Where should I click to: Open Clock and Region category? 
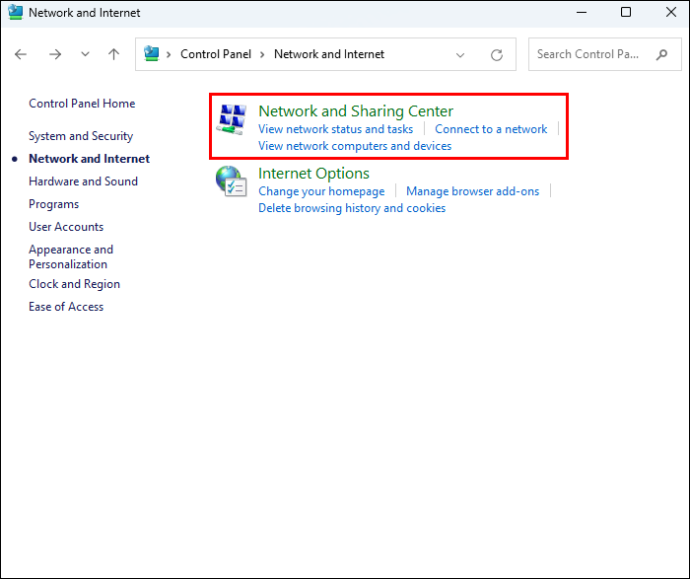(74, 284)
